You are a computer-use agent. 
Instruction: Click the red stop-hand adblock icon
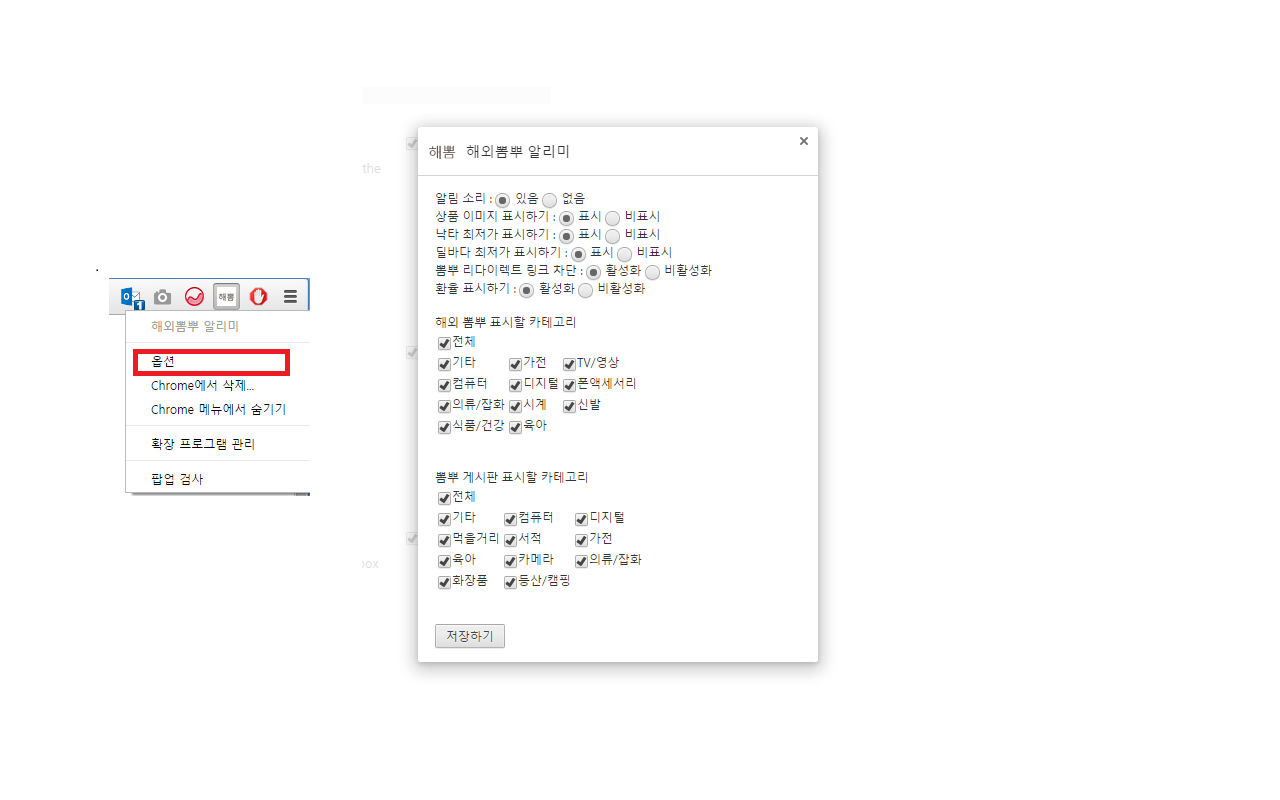tap(258, 297)
